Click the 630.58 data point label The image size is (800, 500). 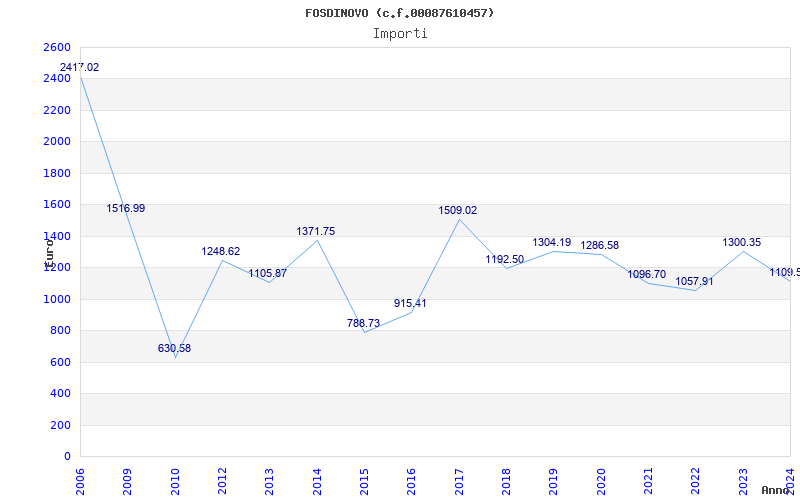click(x=174, y=348)
